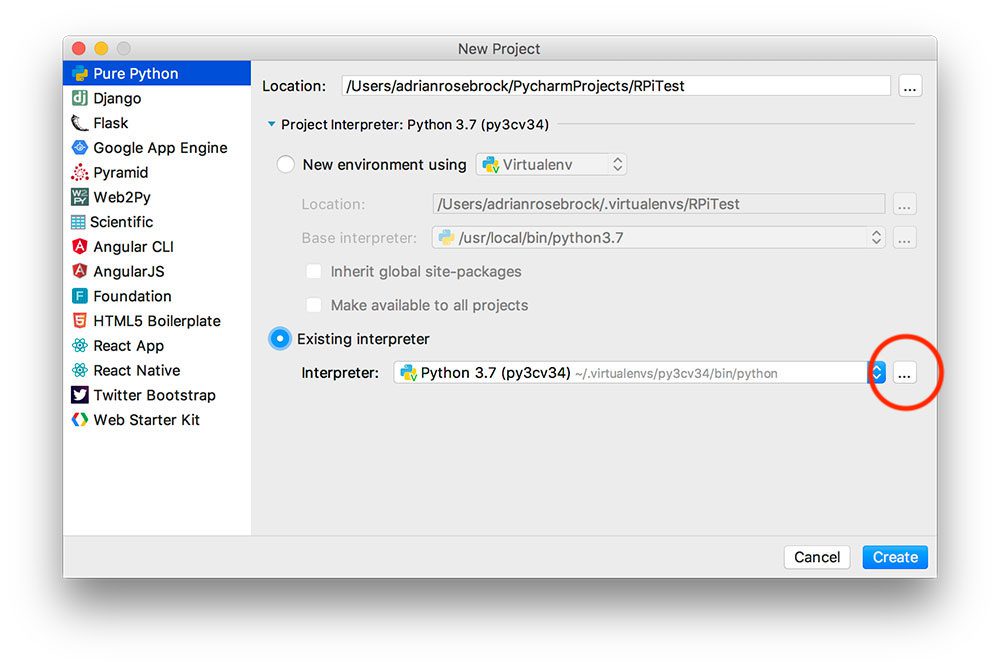Click the React App icon

click(80, 346)
